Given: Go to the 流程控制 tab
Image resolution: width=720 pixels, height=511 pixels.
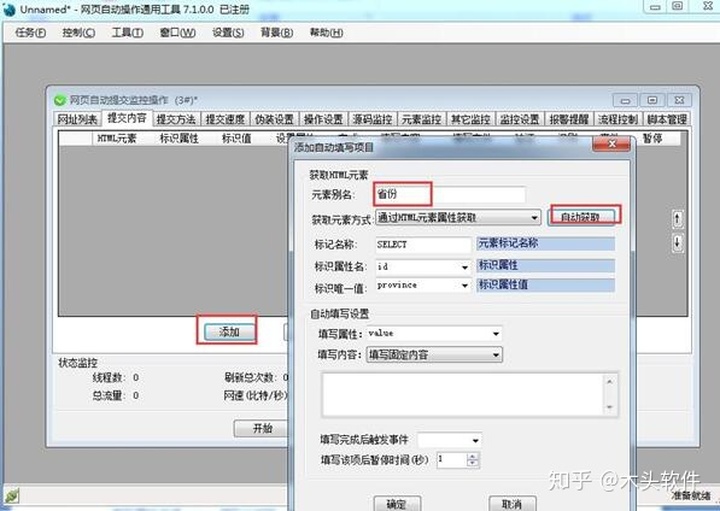Looking at the screenshot, I should click(x=618, y=119).
